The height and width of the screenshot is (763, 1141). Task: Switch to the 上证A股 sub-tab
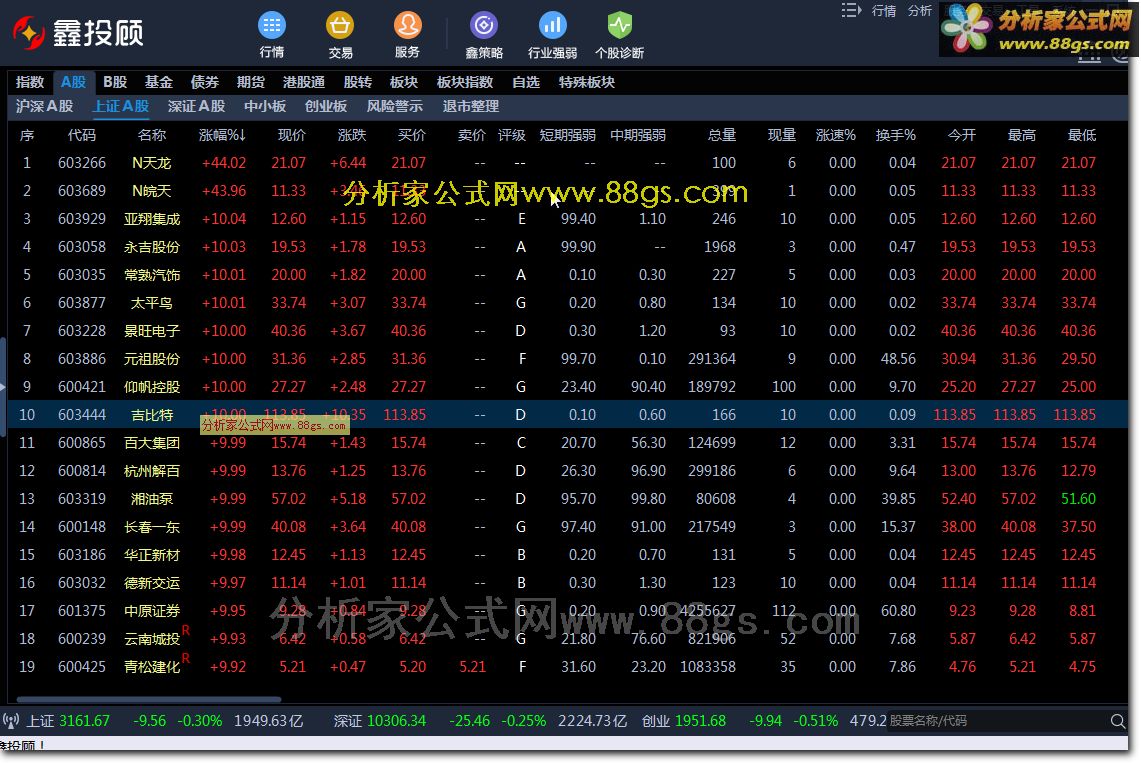pos(121,106)
